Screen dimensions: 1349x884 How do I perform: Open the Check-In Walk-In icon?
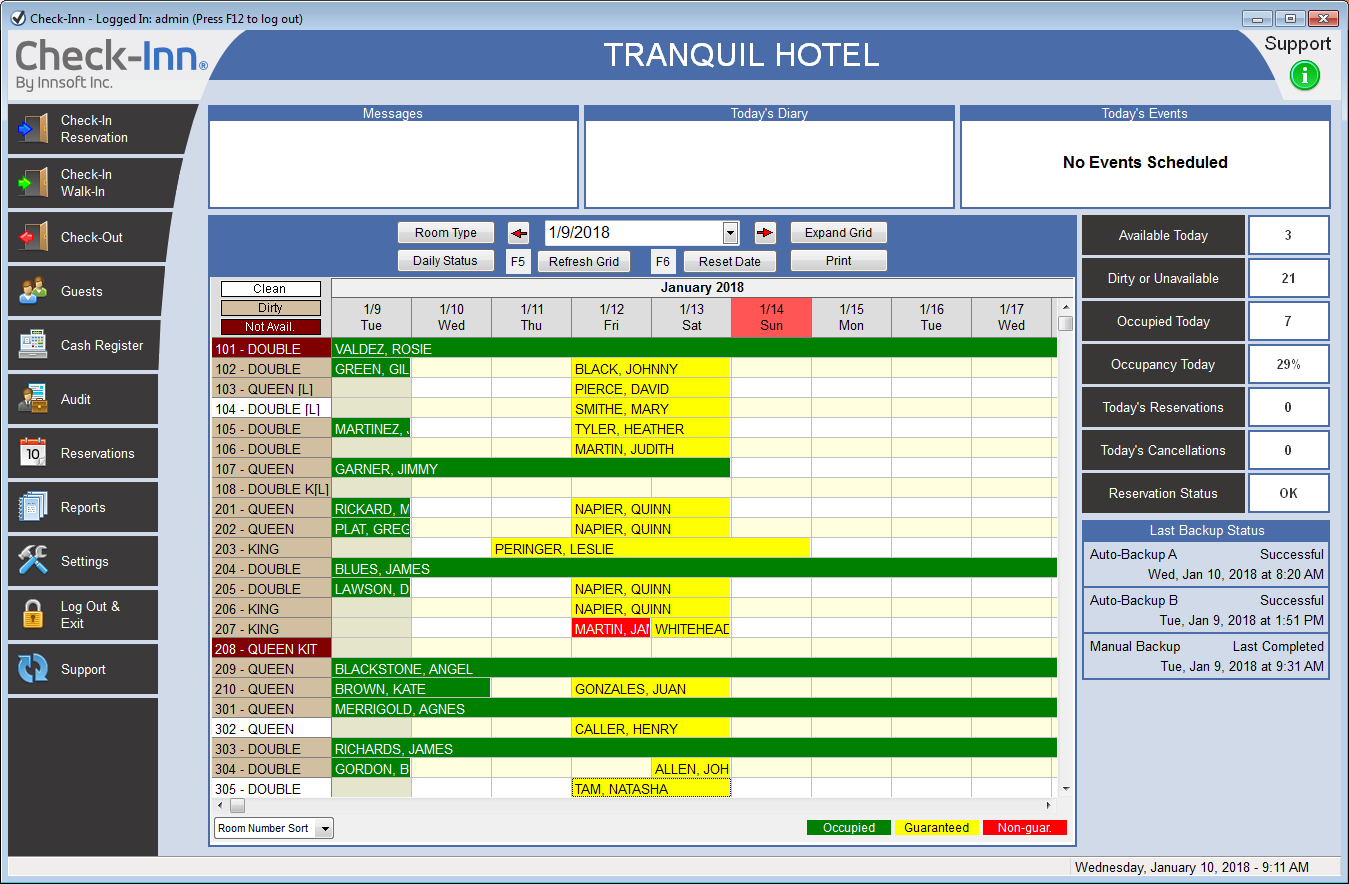[x=33, y=183]
